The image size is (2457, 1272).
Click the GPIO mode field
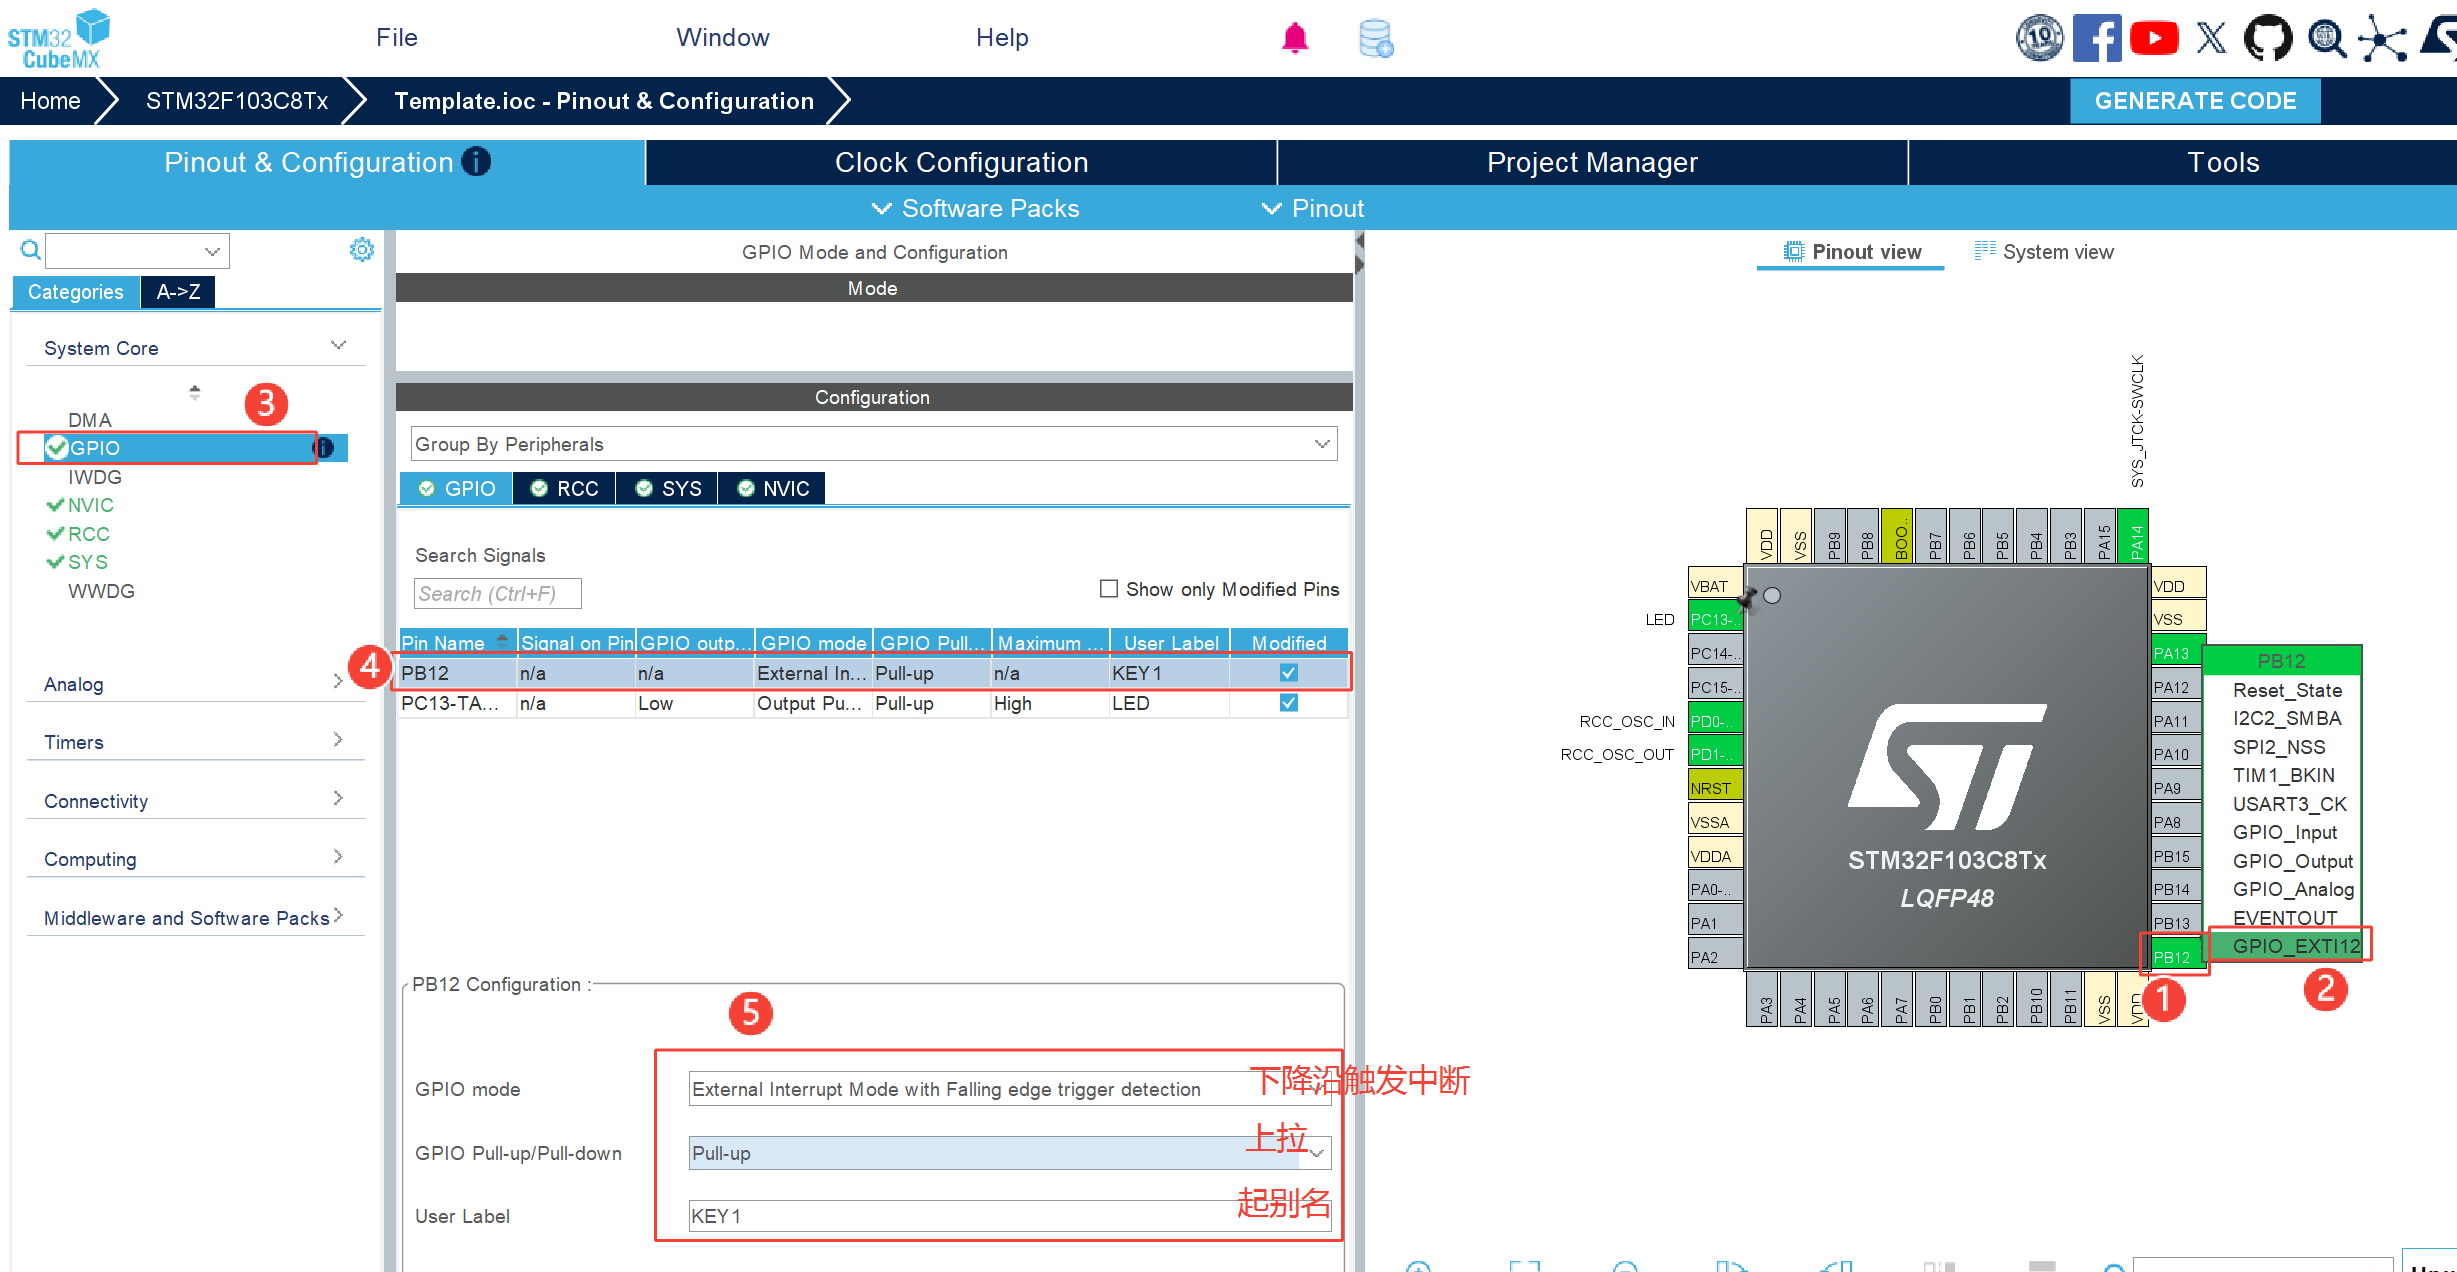point(1010,1089)
